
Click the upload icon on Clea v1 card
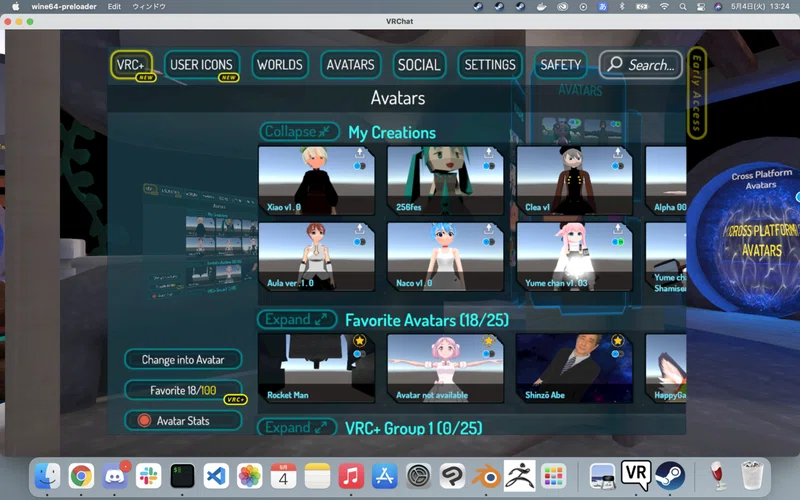click(618, 152)
